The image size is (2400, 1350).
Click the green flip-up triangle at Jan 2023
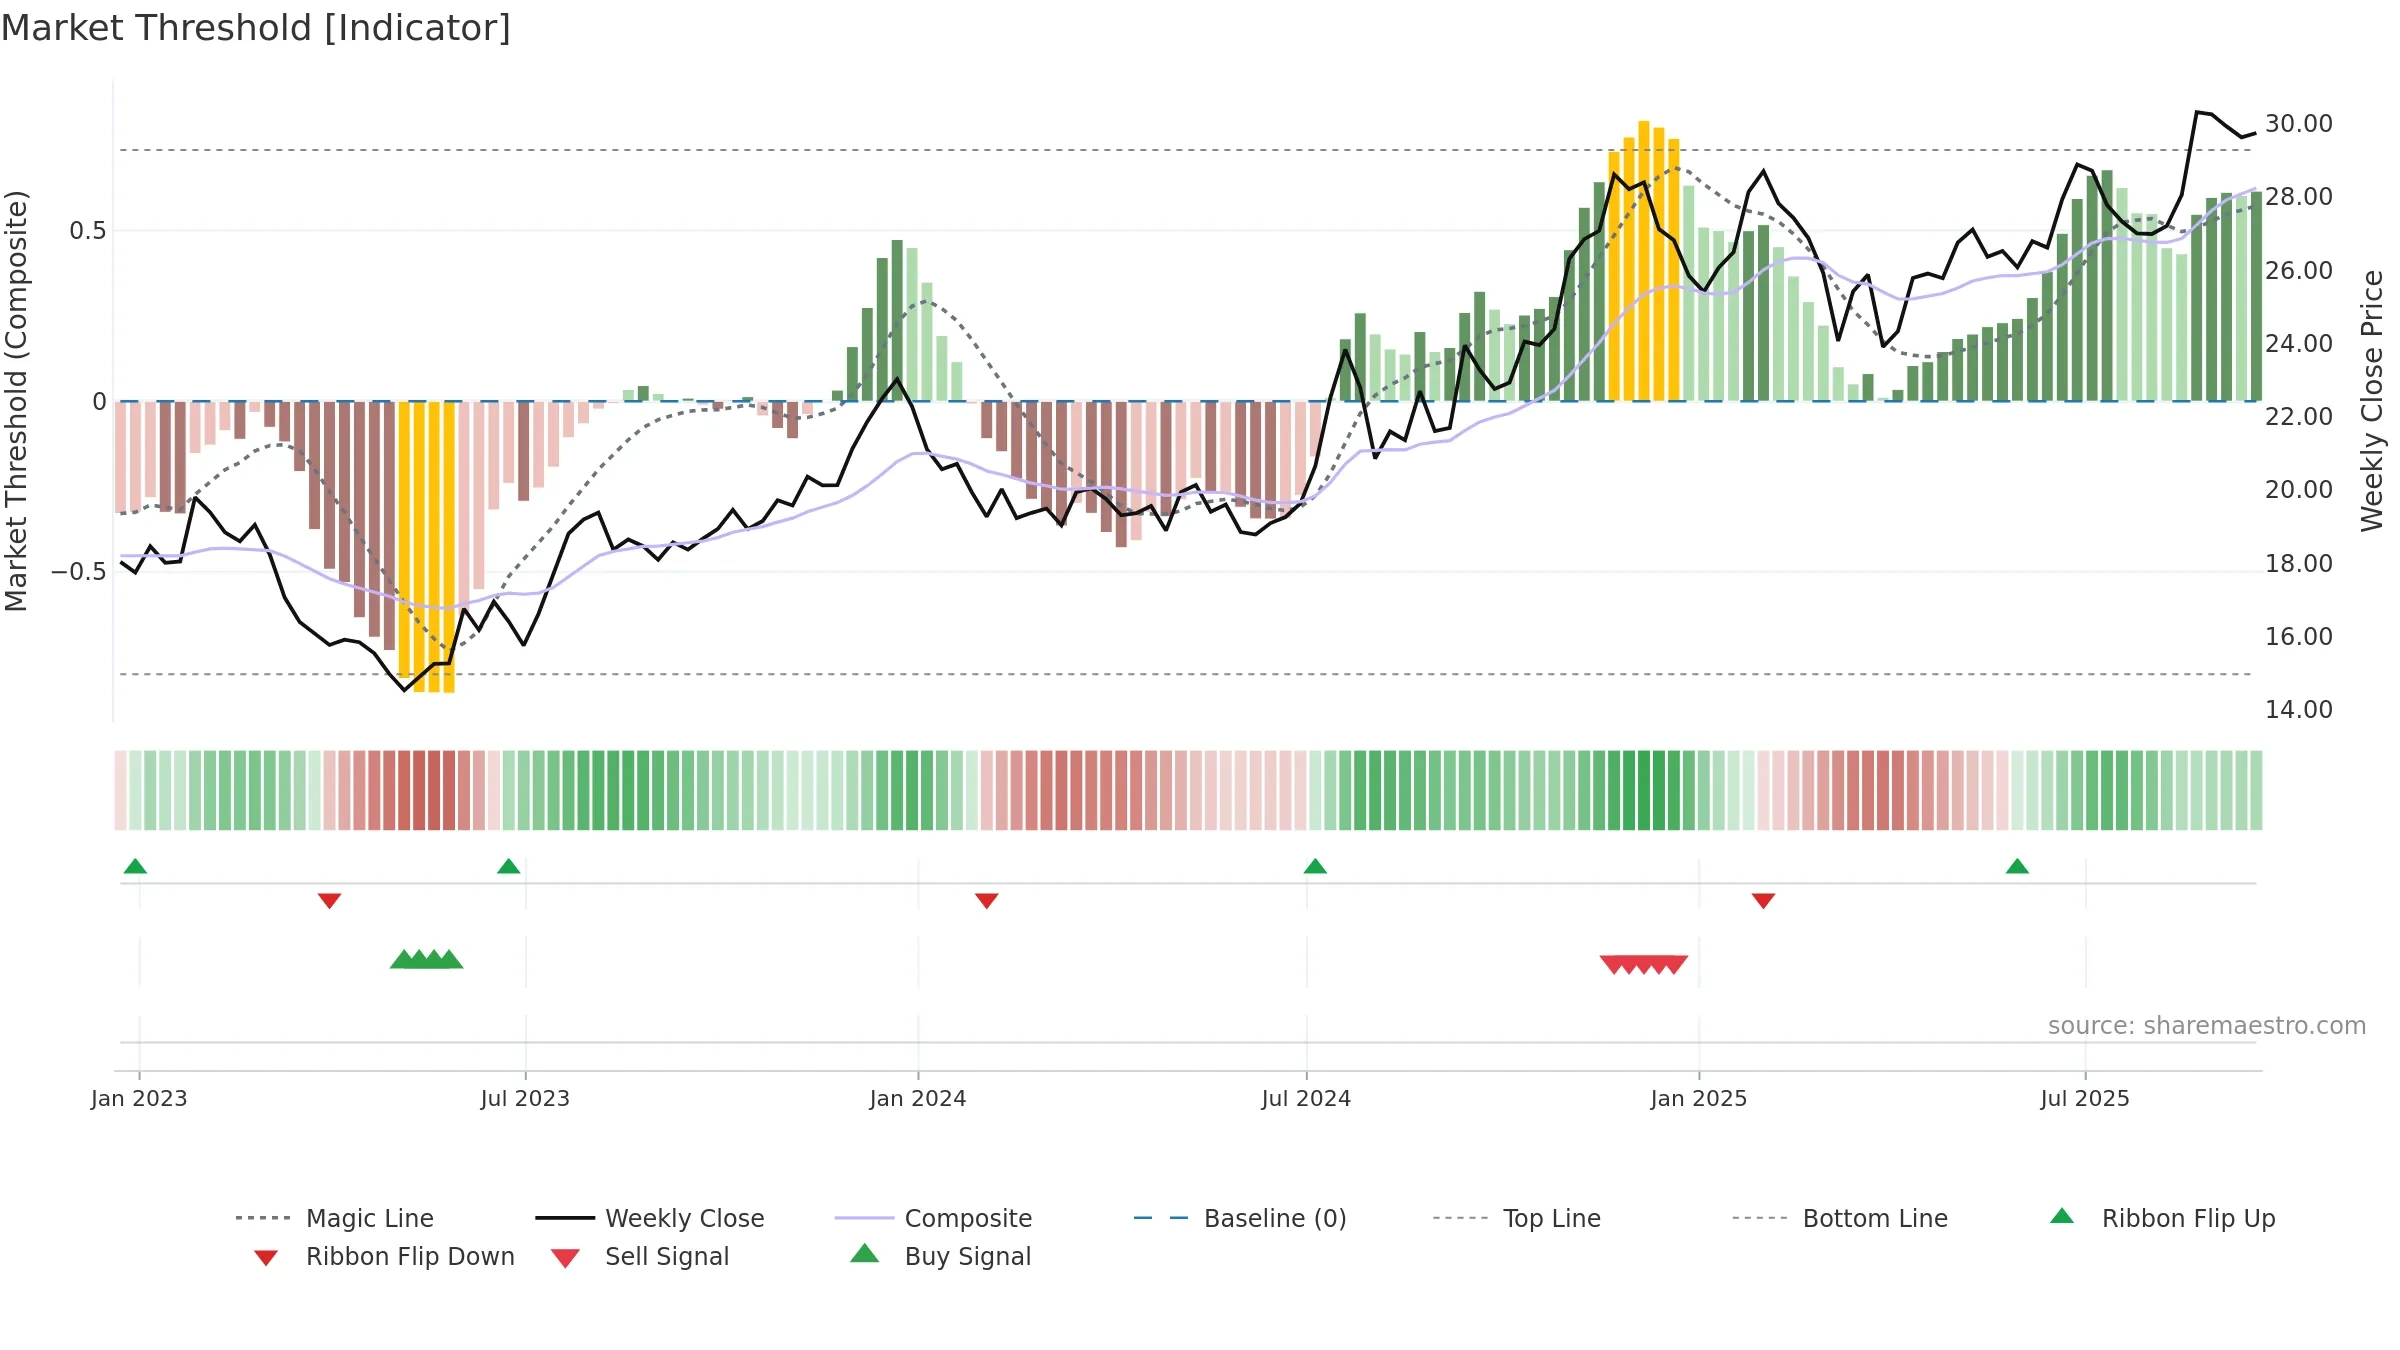(135, 866)
